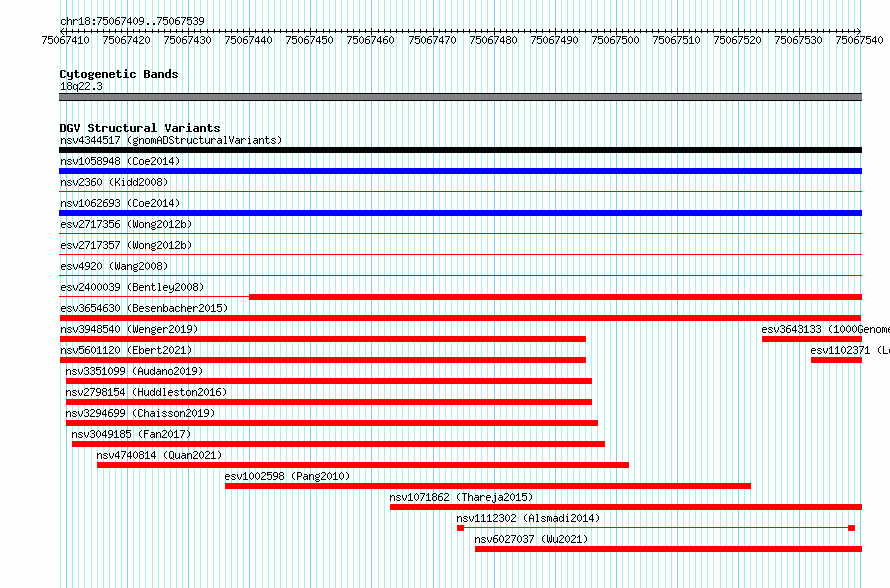Open nsv1071862 (Thareja2015) label

click(x=461, y=497)
